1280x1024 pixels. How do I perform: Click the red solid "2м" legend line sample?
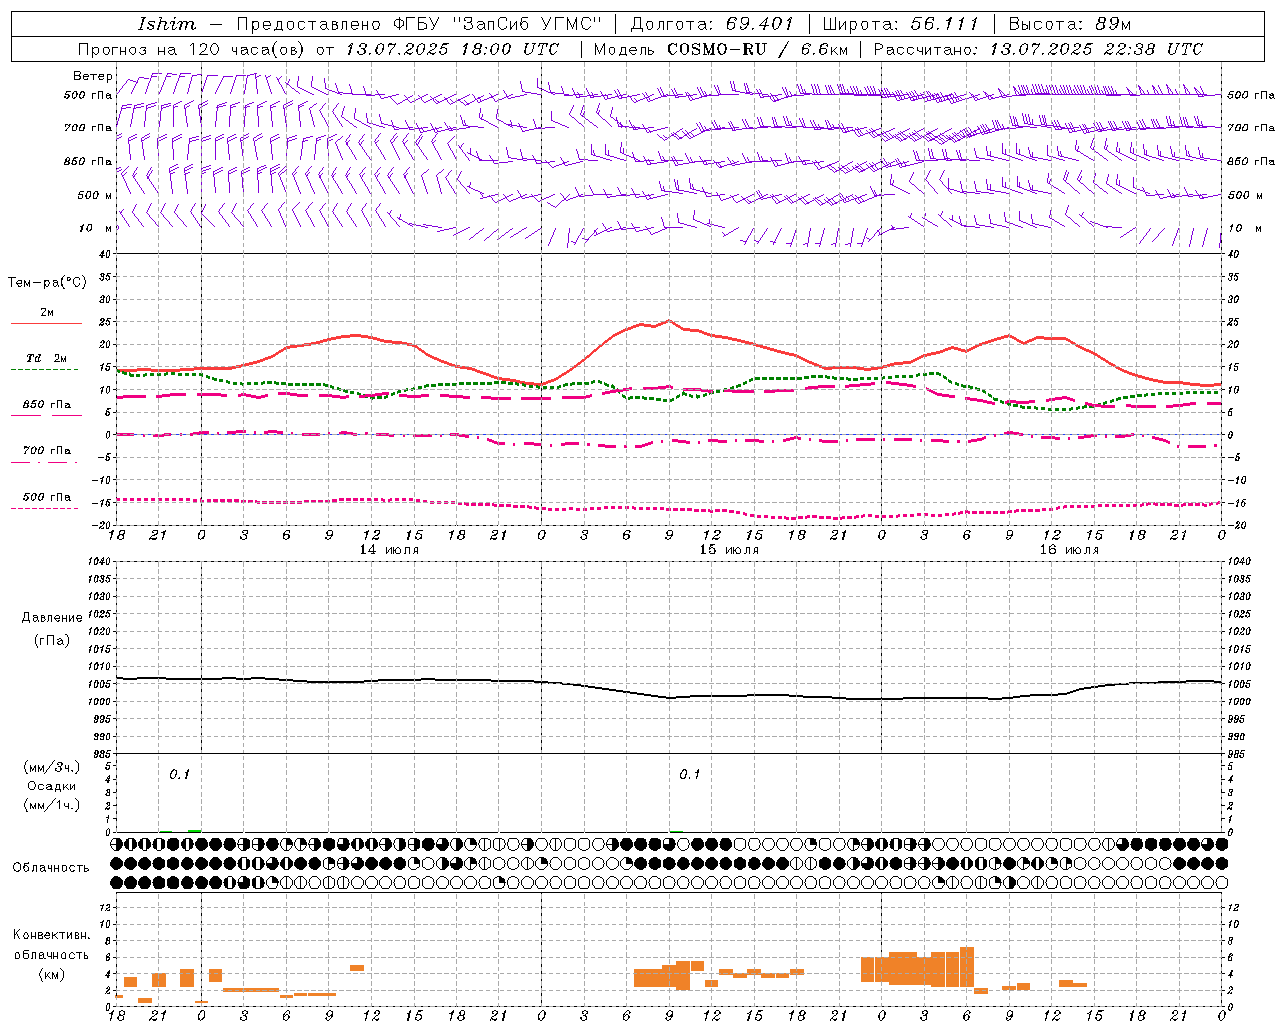point(46,323)
